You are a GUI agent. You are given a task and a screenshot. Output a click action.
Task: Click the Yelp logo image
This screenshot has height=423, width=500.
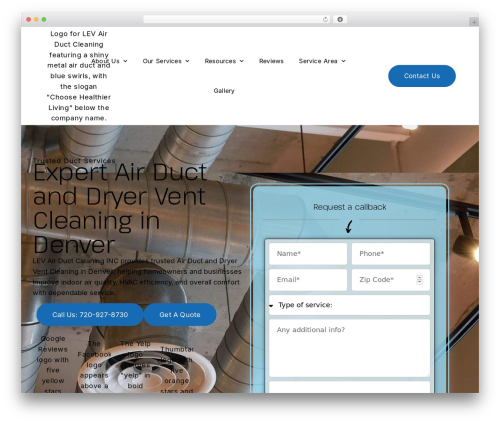[135, 366]
